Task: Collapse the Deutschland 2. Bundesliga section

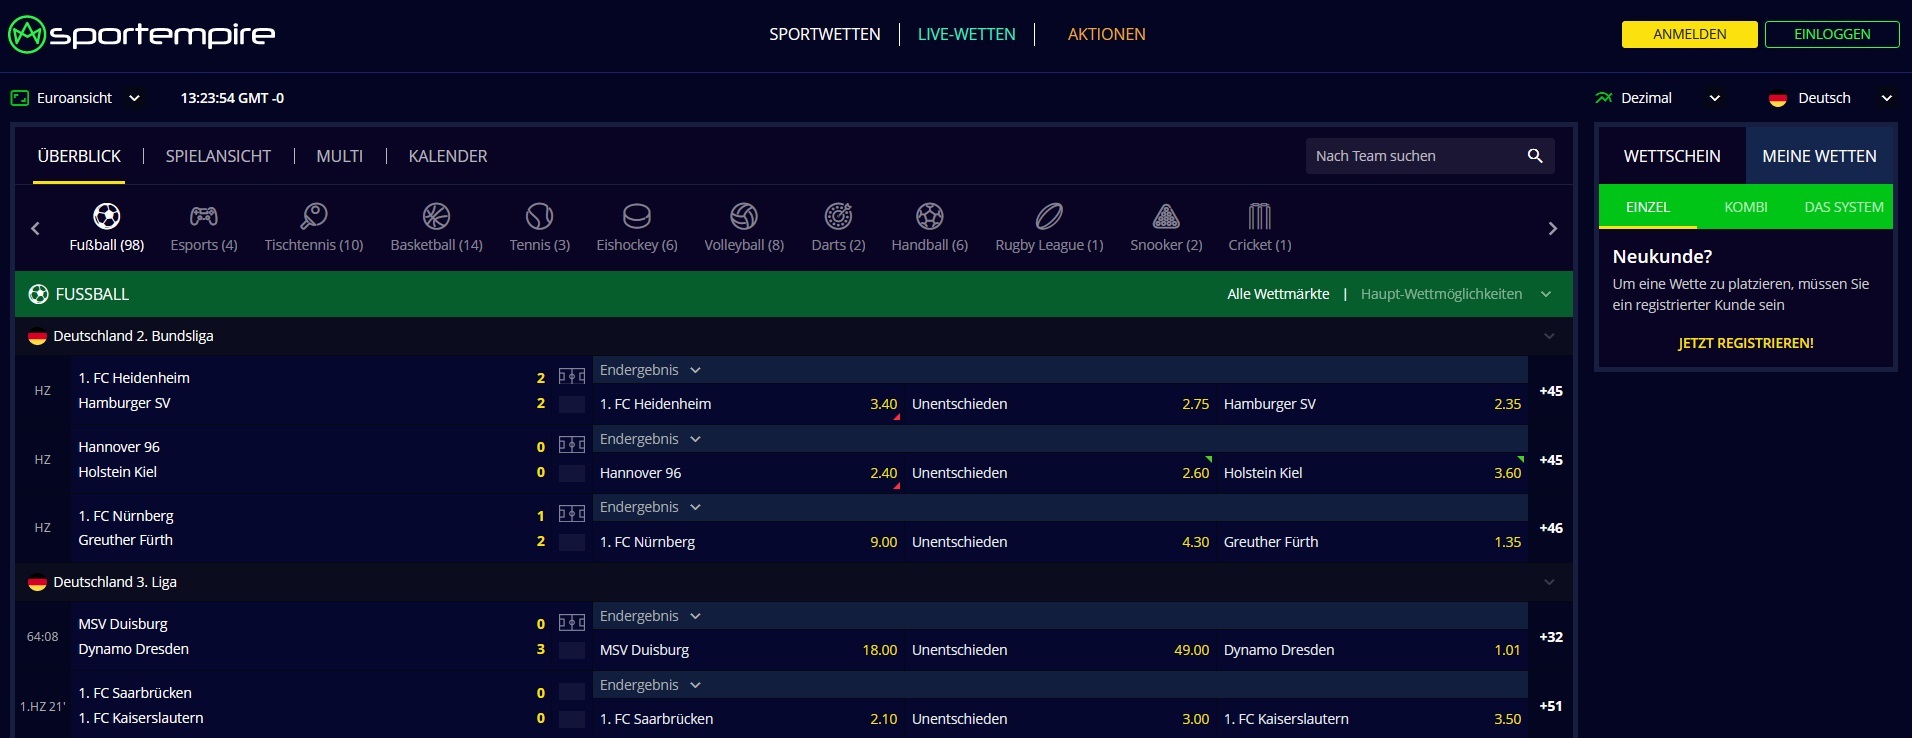Action: tap(1549, 336)
